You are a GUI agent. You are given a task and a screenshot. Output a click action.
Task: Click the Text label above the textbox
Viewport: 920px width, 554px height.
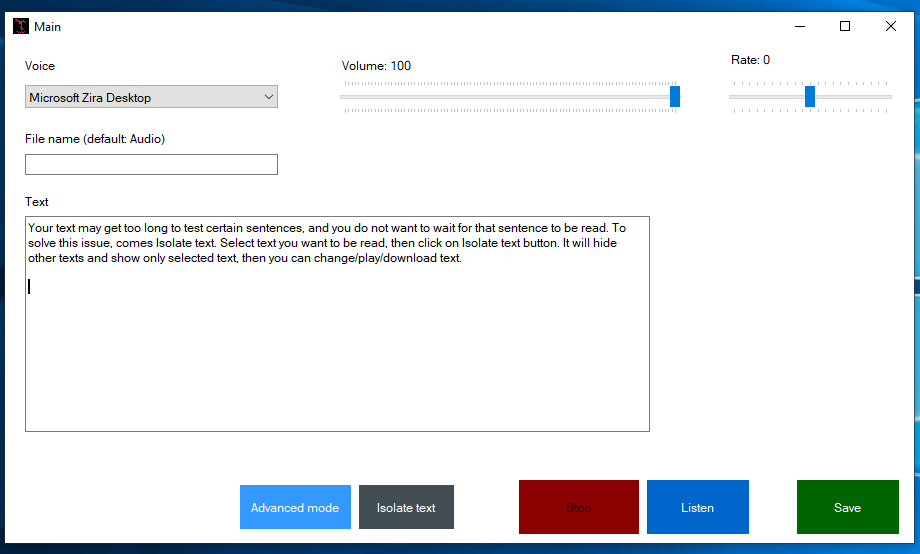(36, 202)
